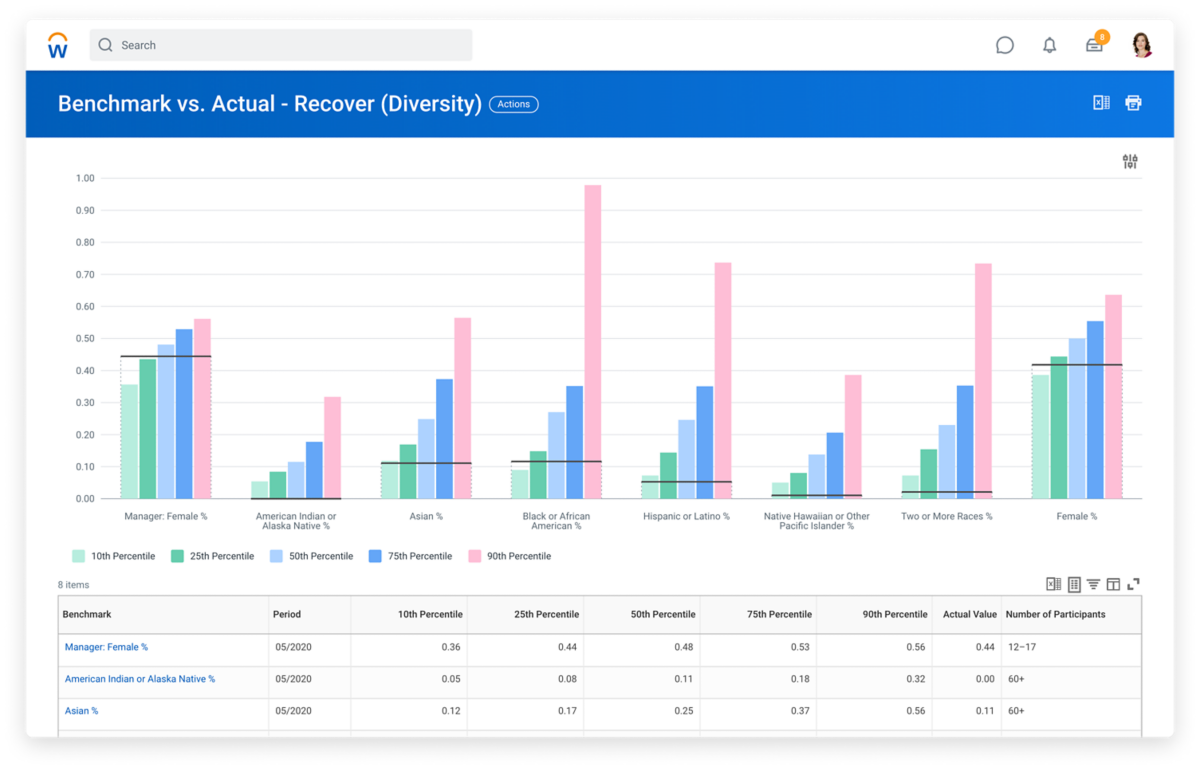This screenshot has width=1200, height=770.
Task: Select the Period column header
Action: pos(287,614)
